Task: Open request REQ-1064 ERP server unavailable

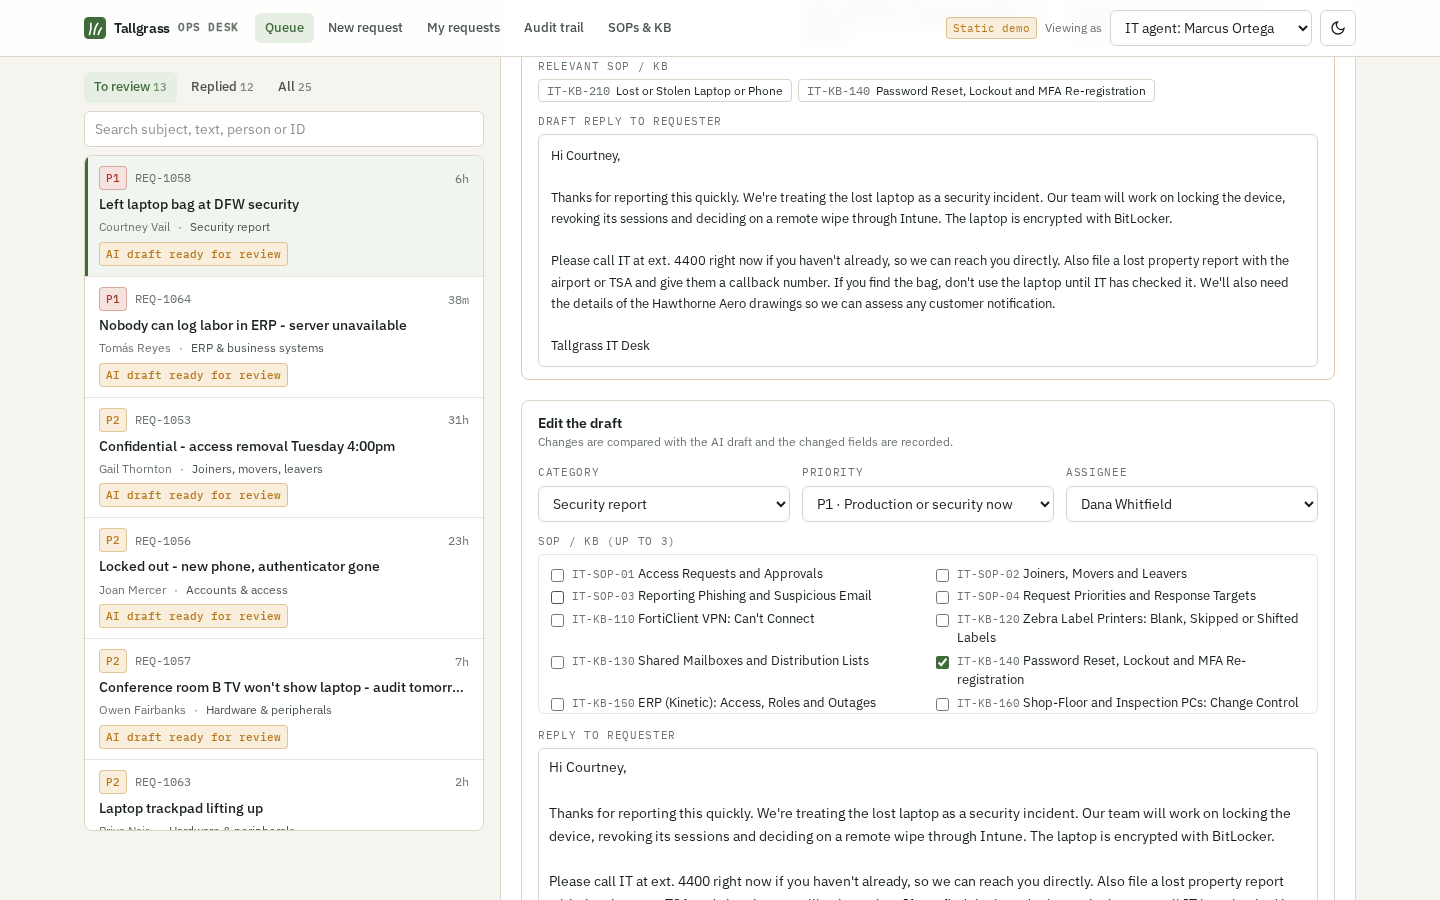Action: 284,337
